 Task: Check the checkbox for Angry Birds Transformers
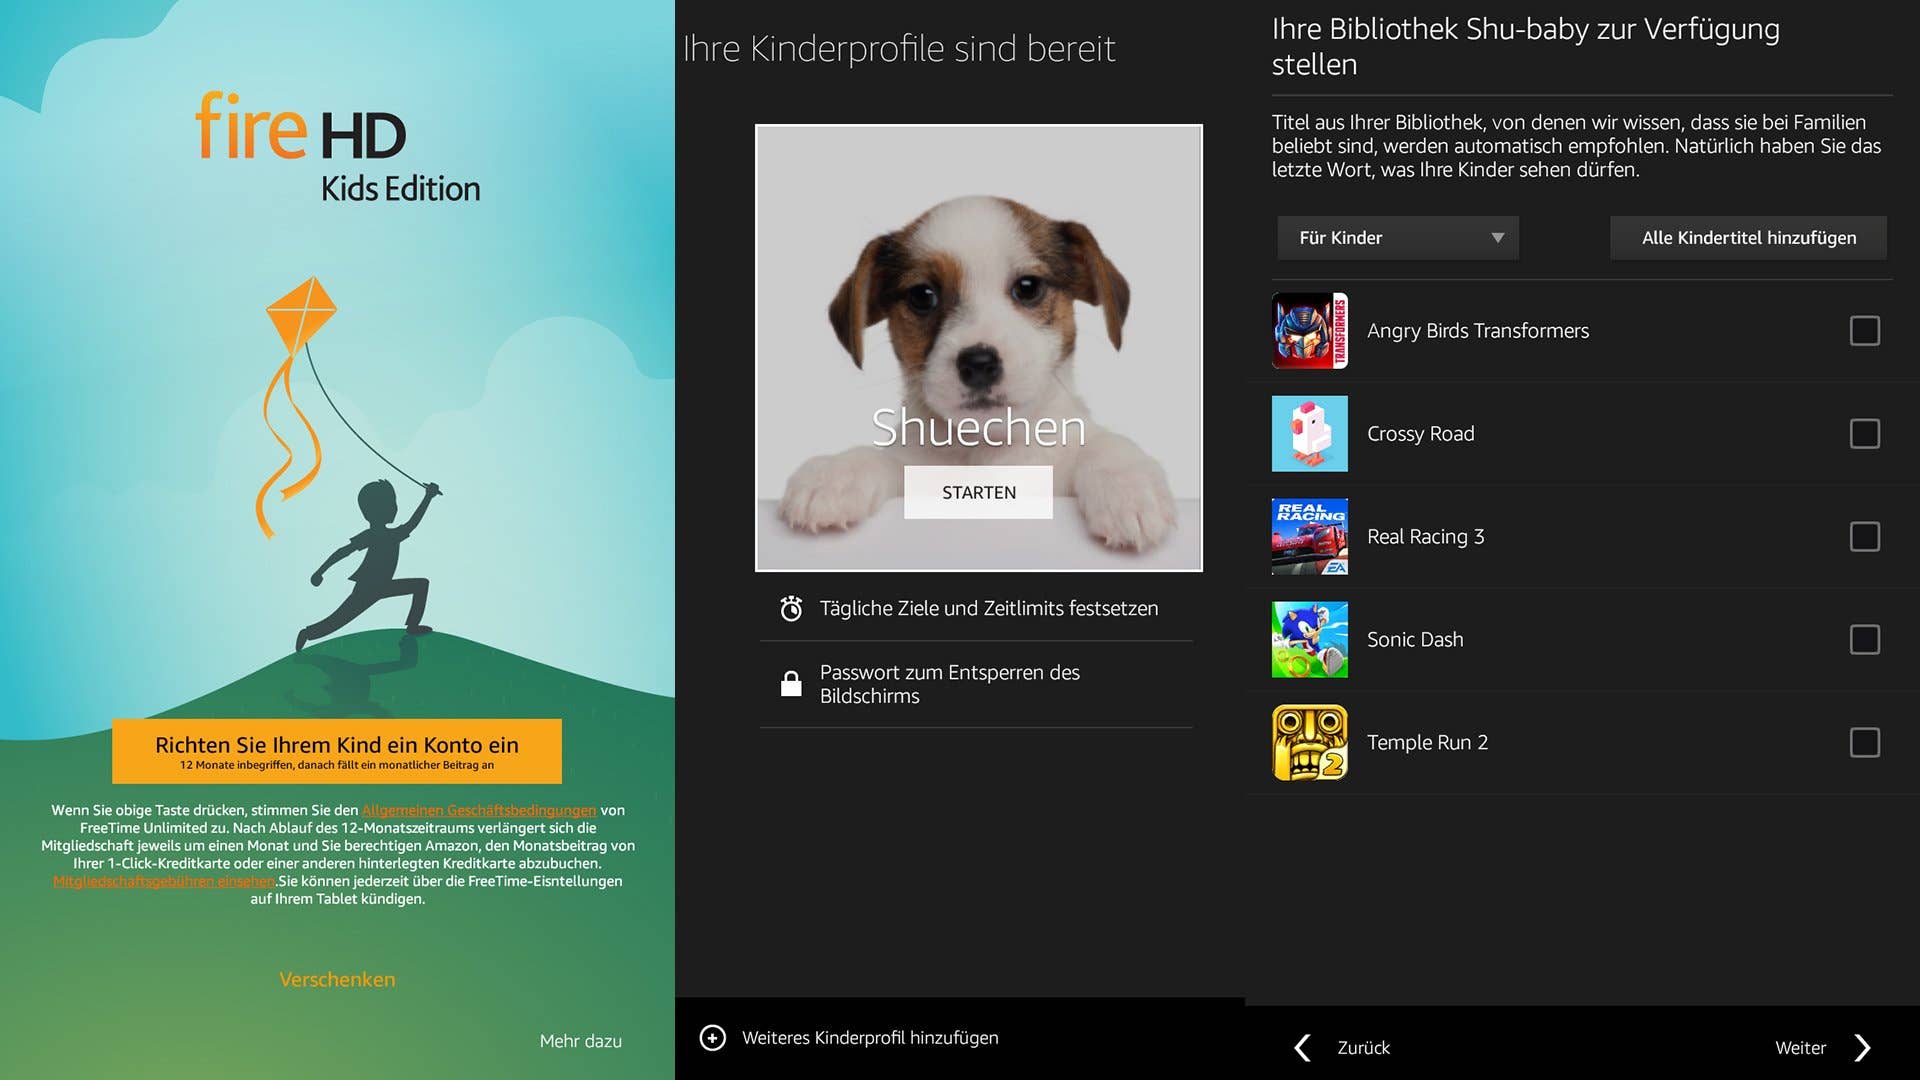pyautogui.click(x=1864, y=331)
